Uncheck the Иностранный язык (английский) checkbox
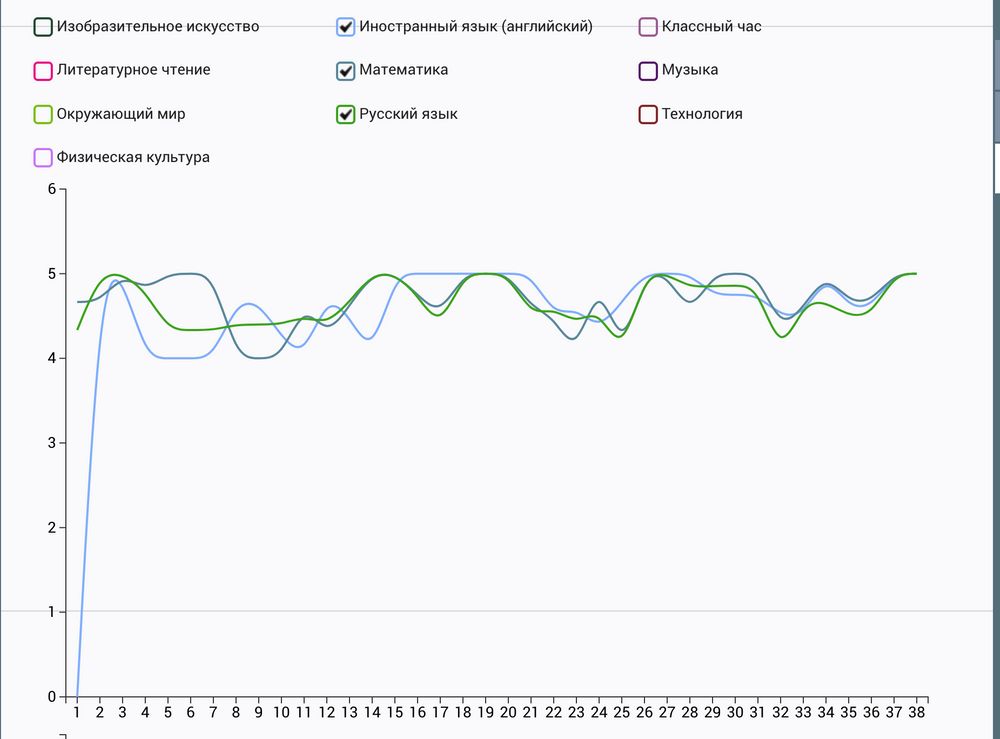This screenshot has height=739, width=1000. (x=346, y=27)
